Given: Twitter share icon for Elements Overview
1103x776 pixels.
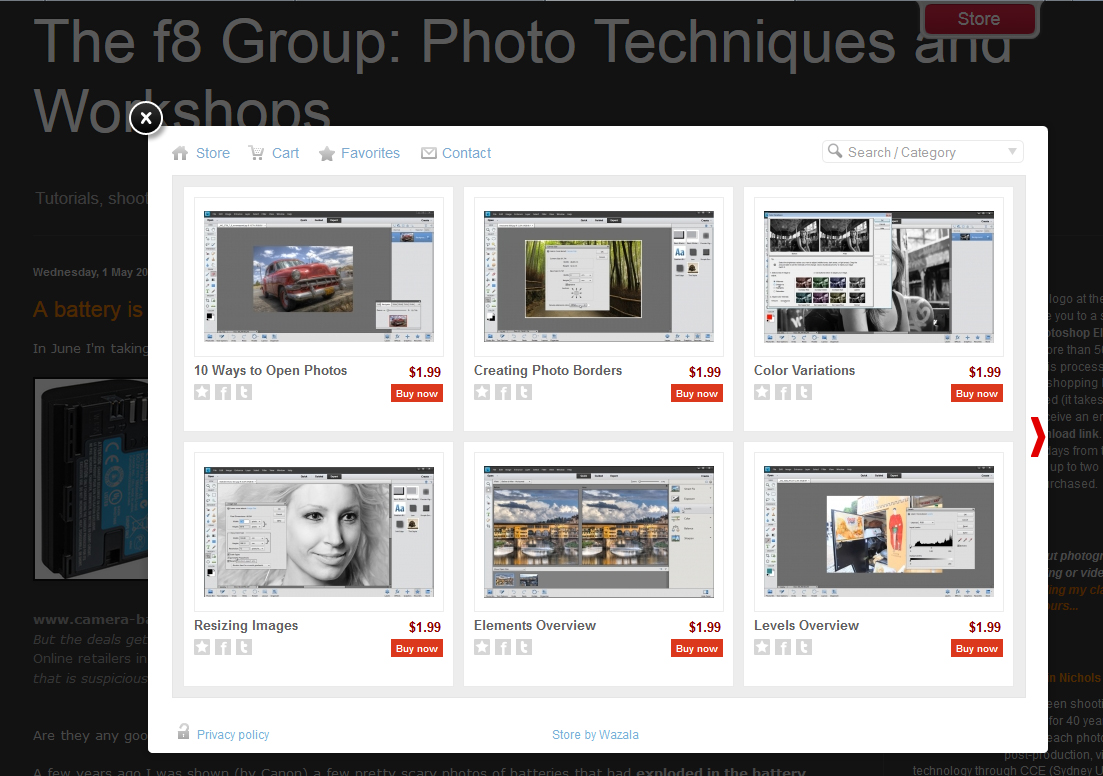Looking at the screenshot, I should (x=524, y=647).
